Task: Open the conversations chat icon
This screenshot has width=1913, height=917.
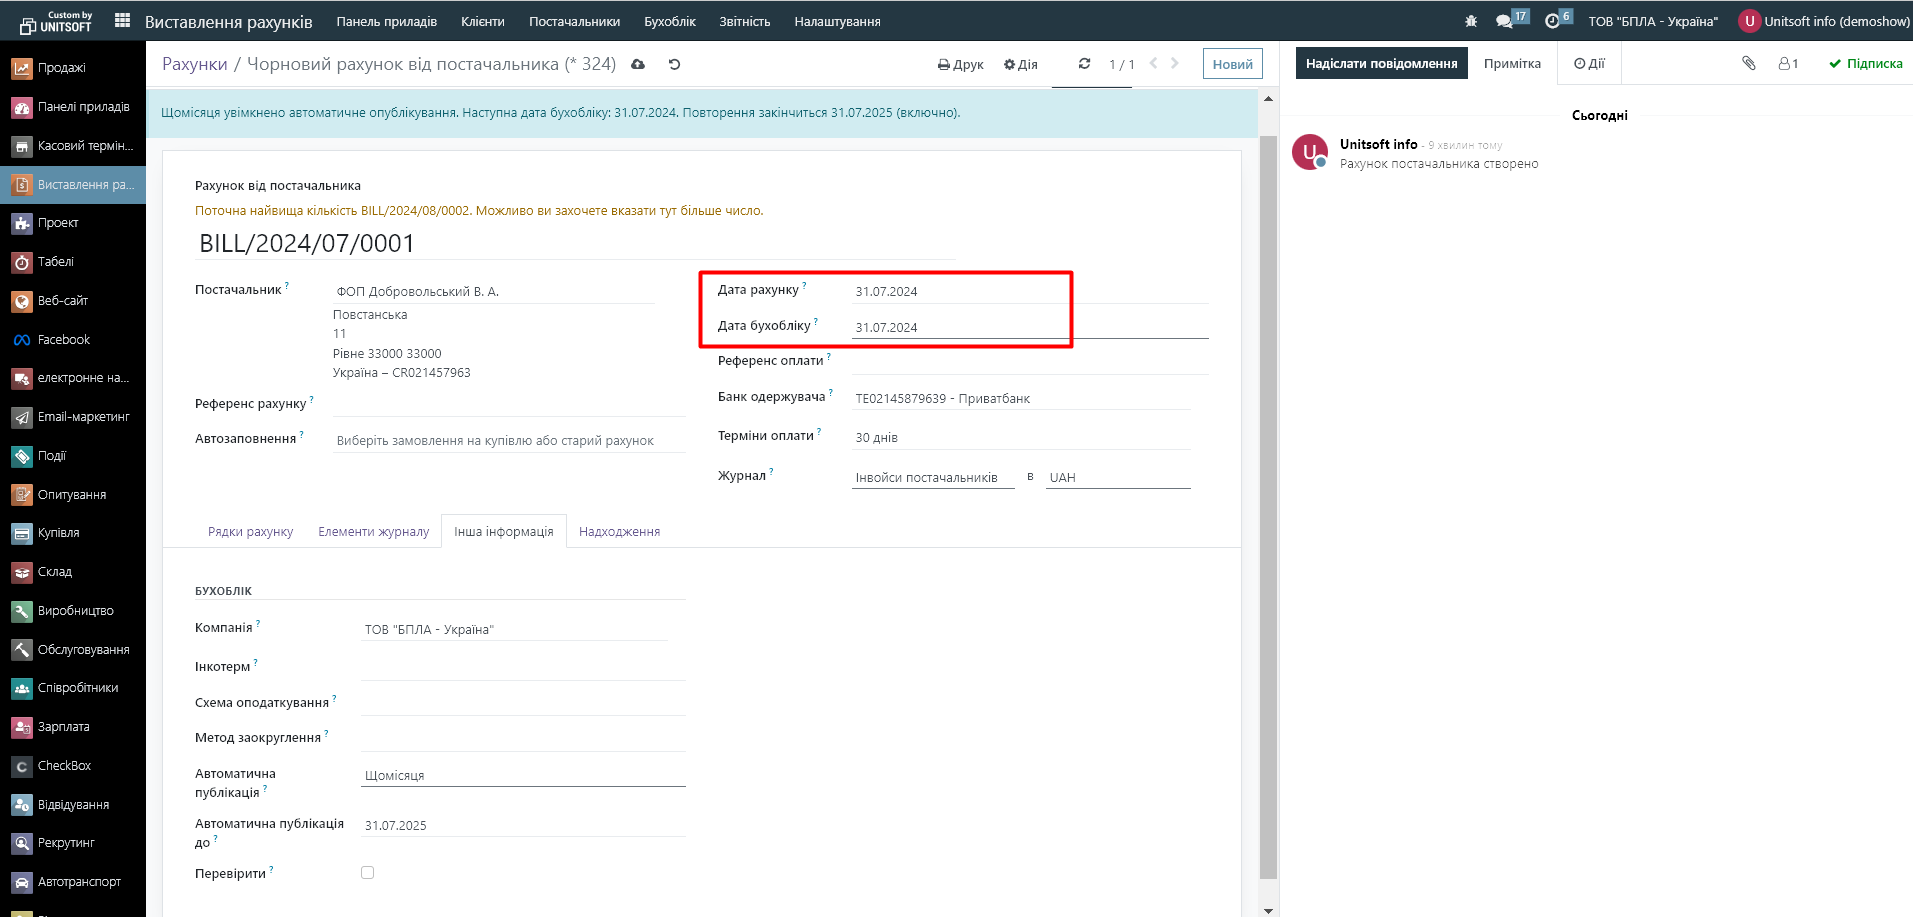Action: pos(1504,21)
